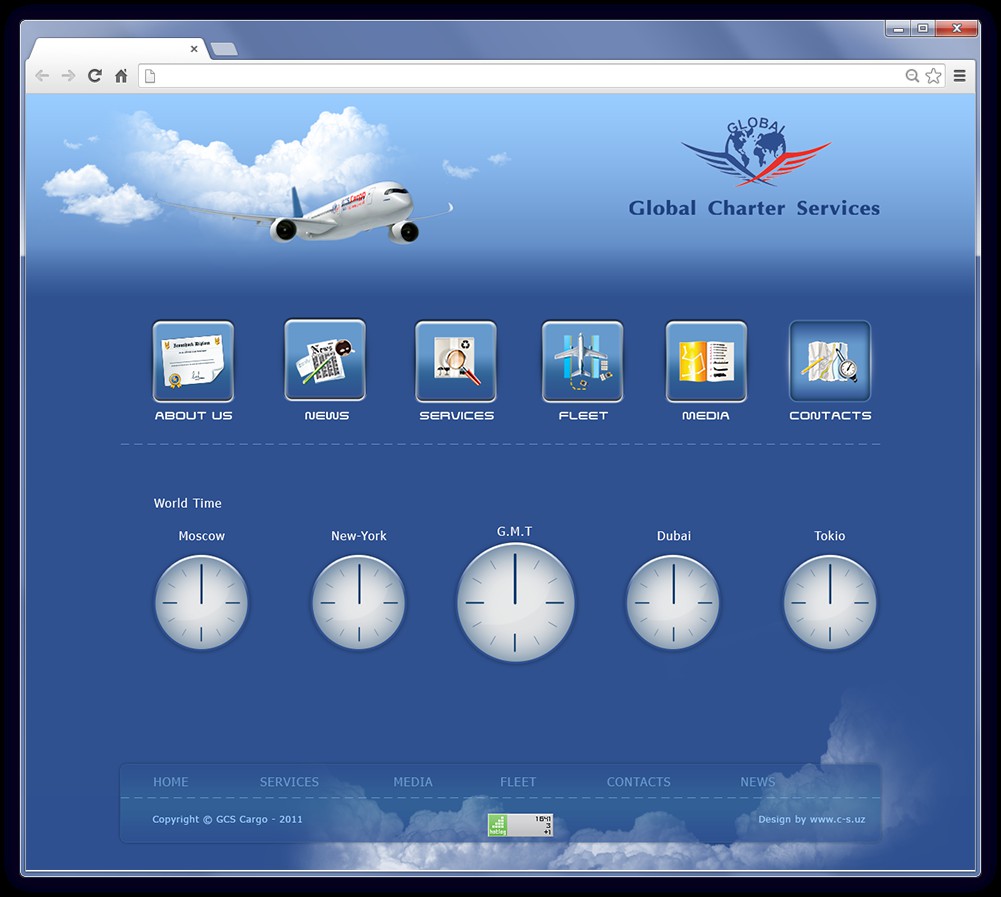Screen dimensions: 1001x897
Task: Click the CONTACTS label under icon
Action: click(x=830, y=416)
